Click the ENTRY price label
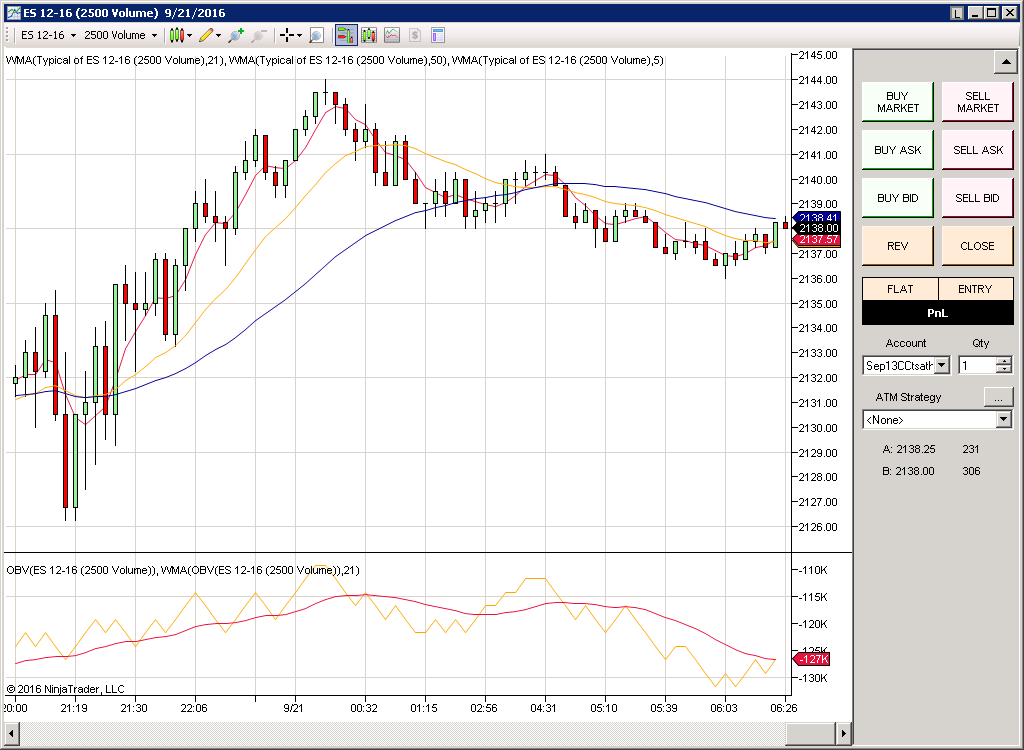This screenshot has height=750, width=1024. pos(975,289)
